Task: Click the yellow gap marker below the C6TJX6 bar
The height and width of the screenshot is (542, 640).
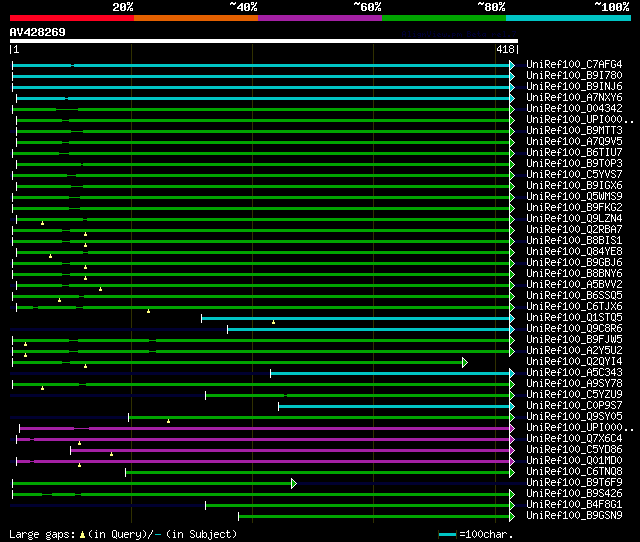Action: click(x=149, y=311)
